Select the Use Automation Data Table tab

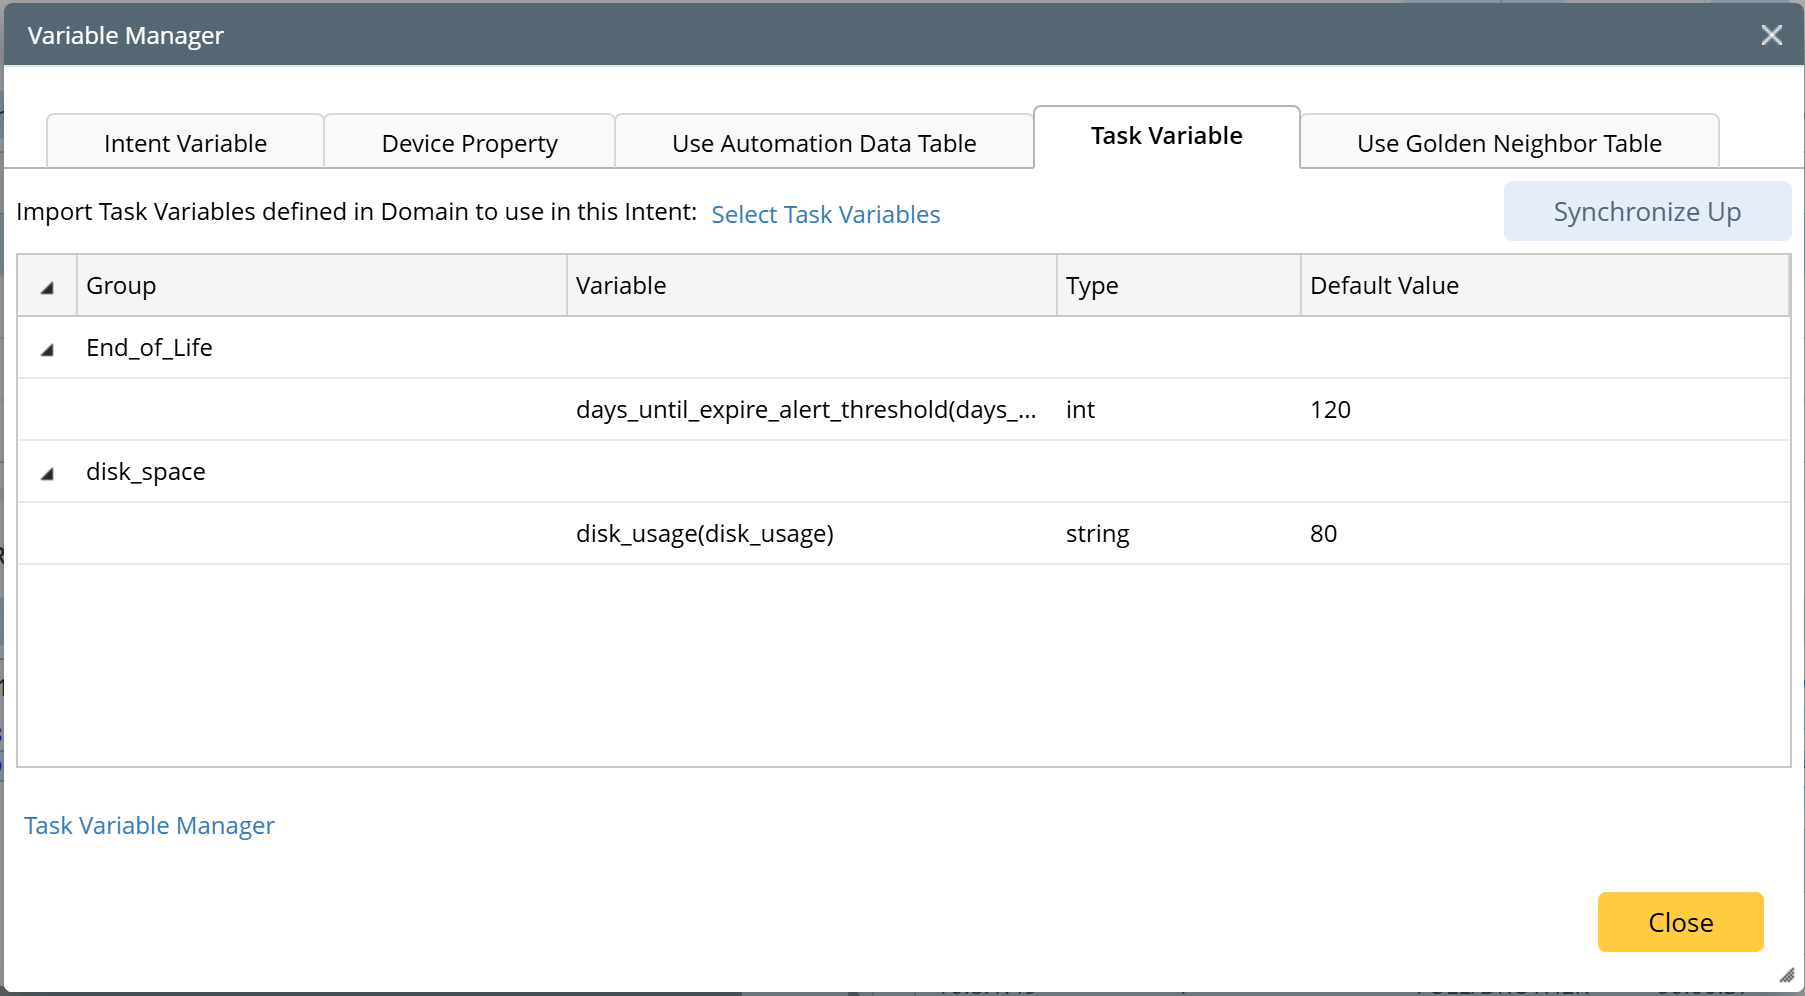point(823,143)
